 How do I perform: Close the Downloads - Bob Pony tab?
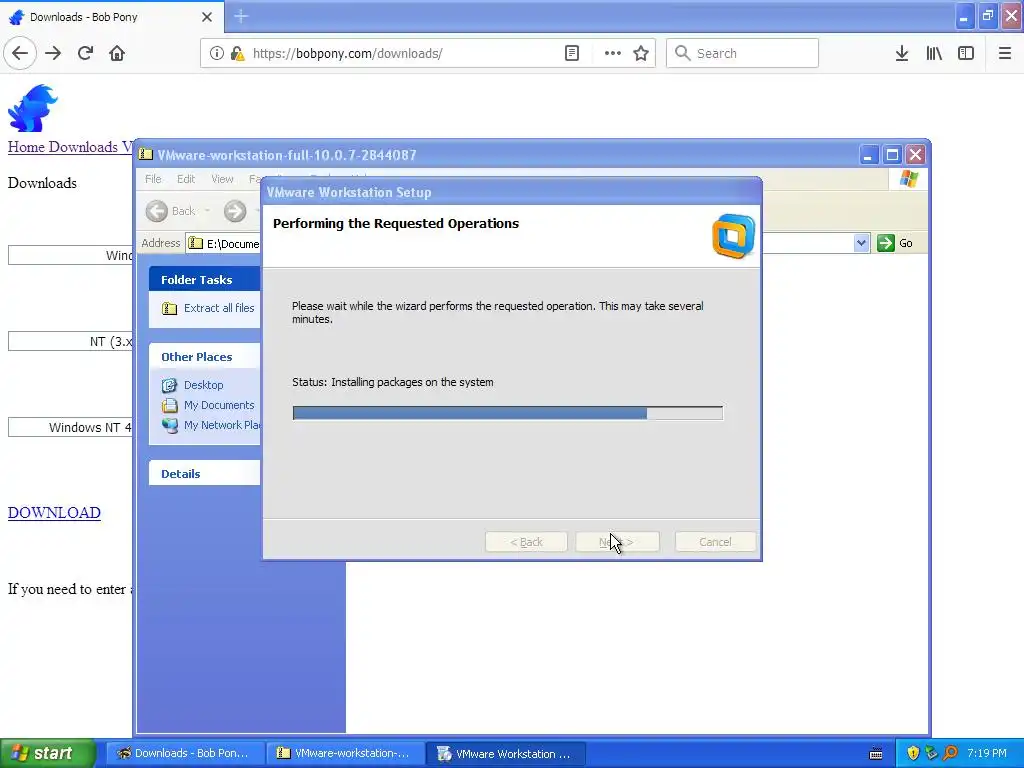[207, 17]
